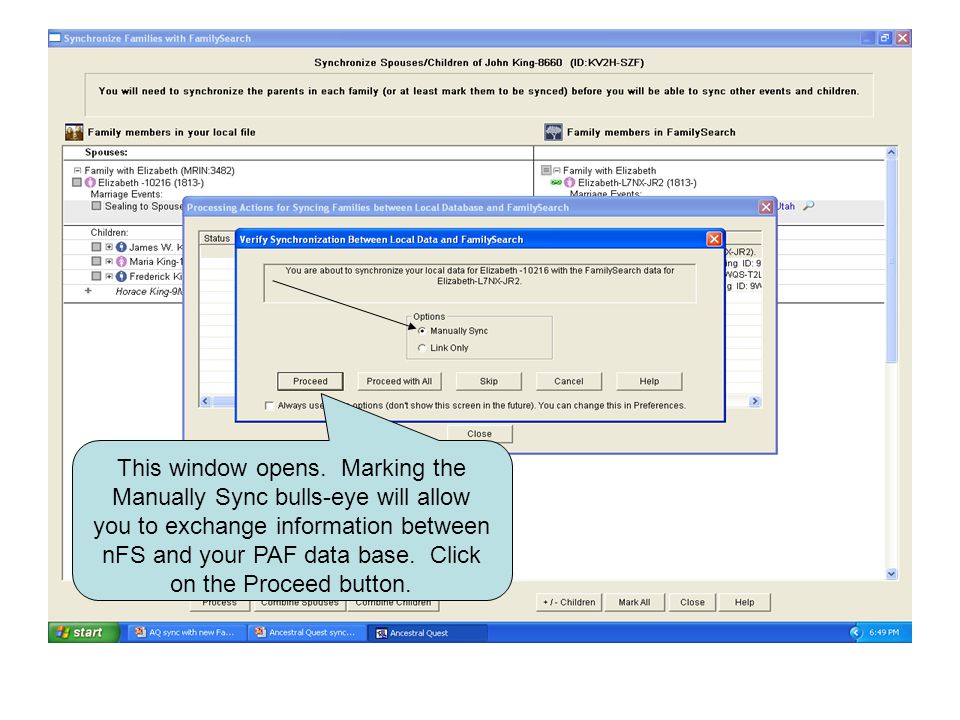The image size is (960, 720).
Task: Close the Verify Synchronization dialog
Action: coord(714,239)
